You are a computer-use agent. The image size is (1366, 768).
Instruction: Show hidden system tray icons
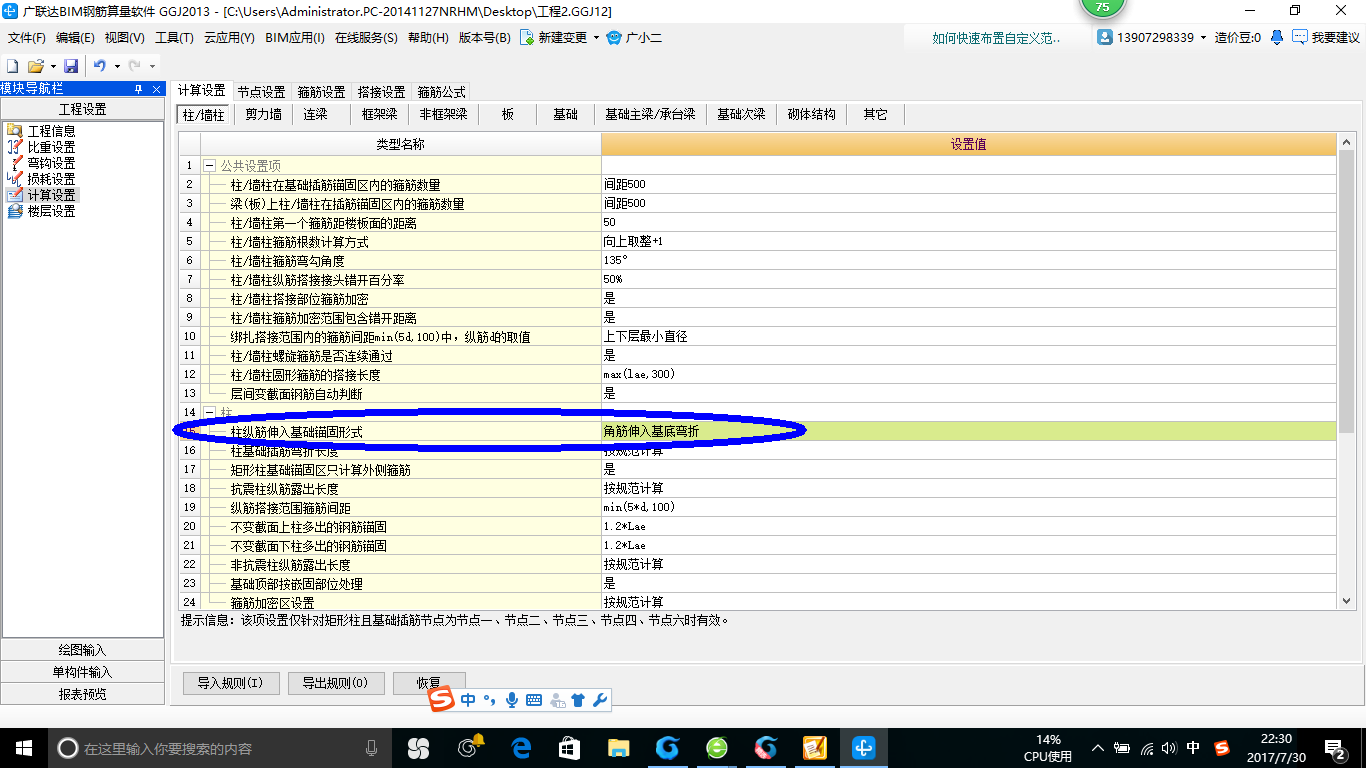1098,747
